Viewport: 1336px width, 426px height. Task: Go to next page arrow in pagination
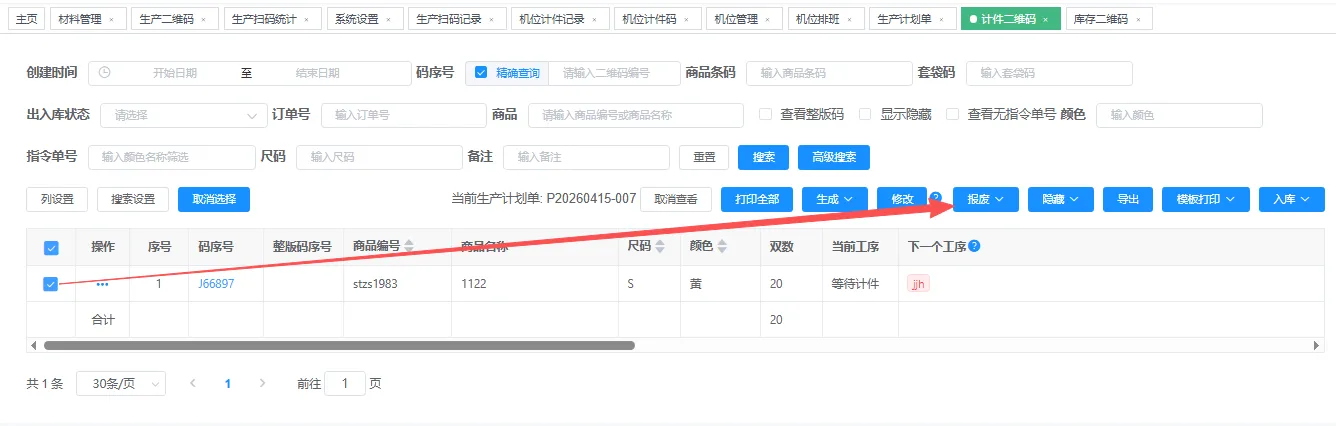(x=263, y=383)
